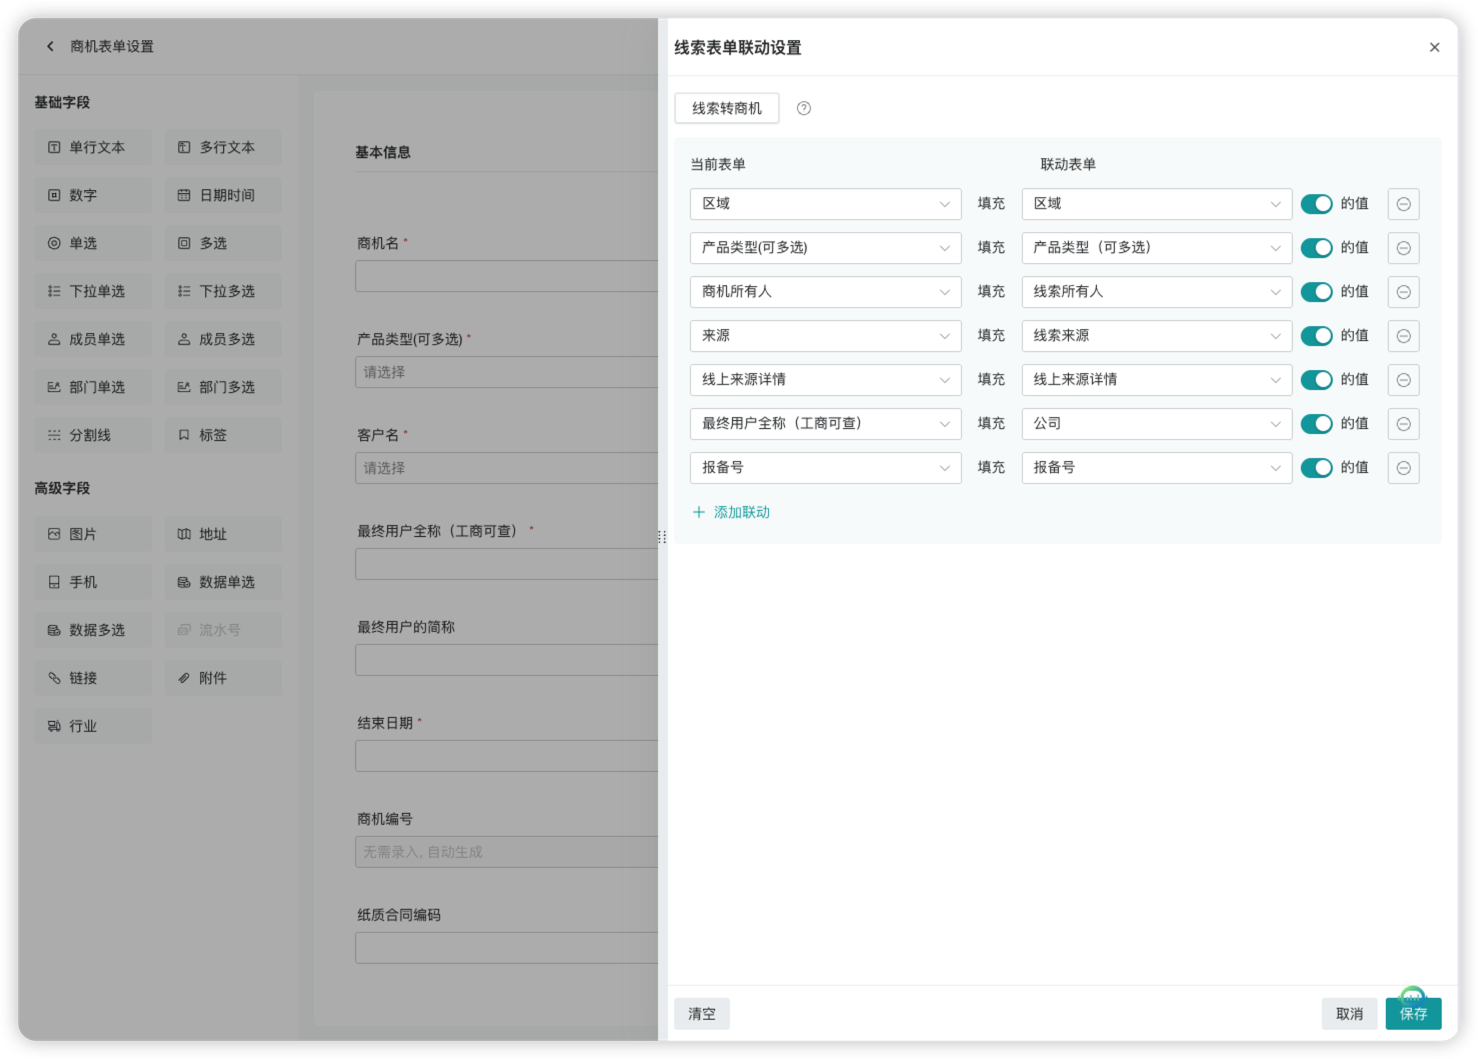Image resolution: width=1478 pixels, height=1059 pixels.
Task: Remove the 线索所有人 linkage row
Action: (x=1403, y=292)
